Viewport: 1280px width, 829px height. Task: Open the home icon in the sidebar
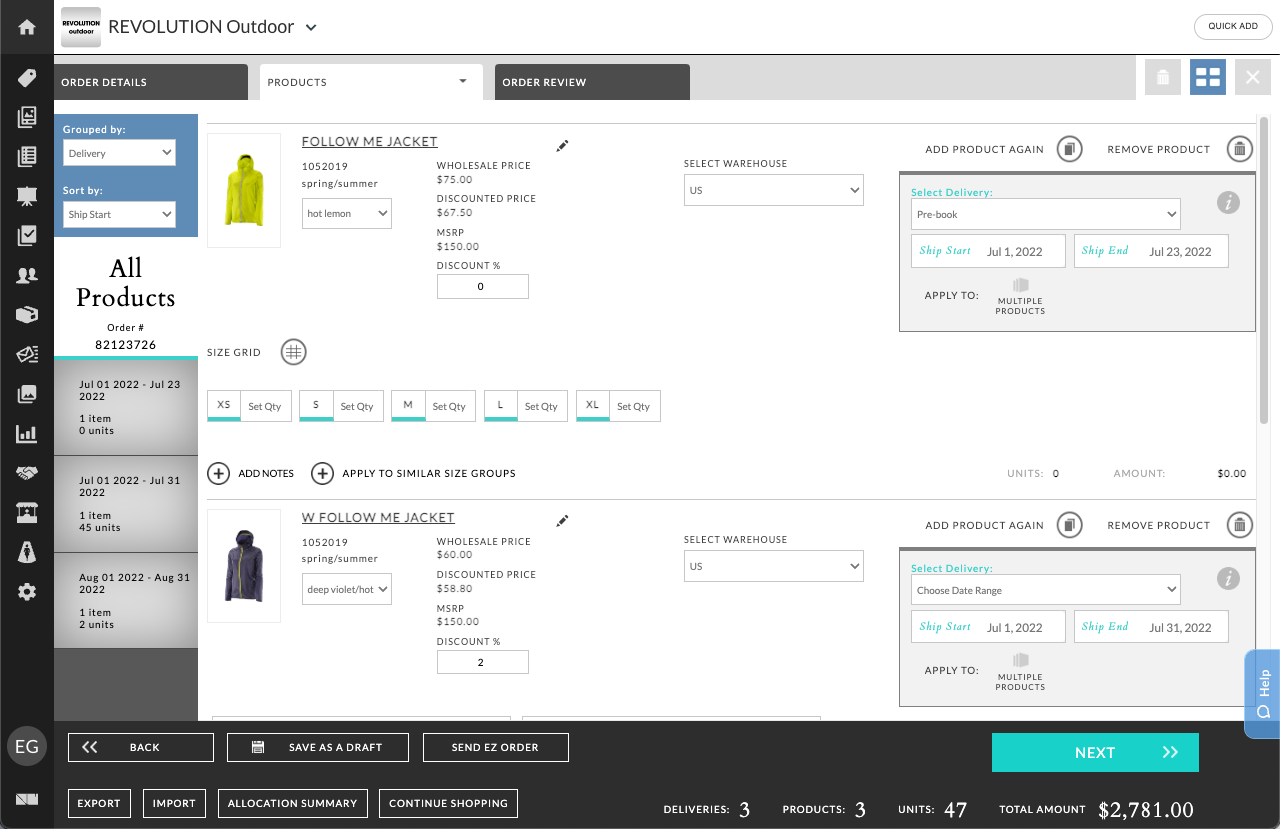coord(27,27)
